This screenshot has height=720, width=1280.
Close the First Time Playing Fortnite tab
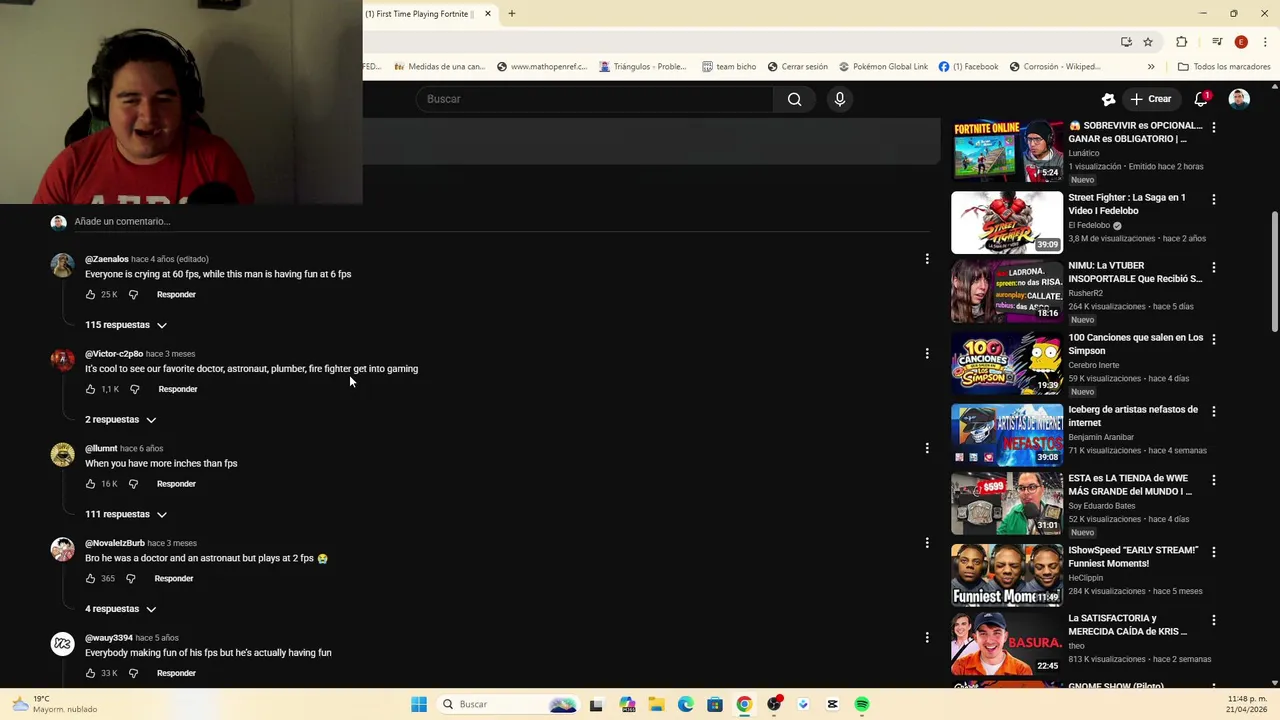[x=488, y=14]
